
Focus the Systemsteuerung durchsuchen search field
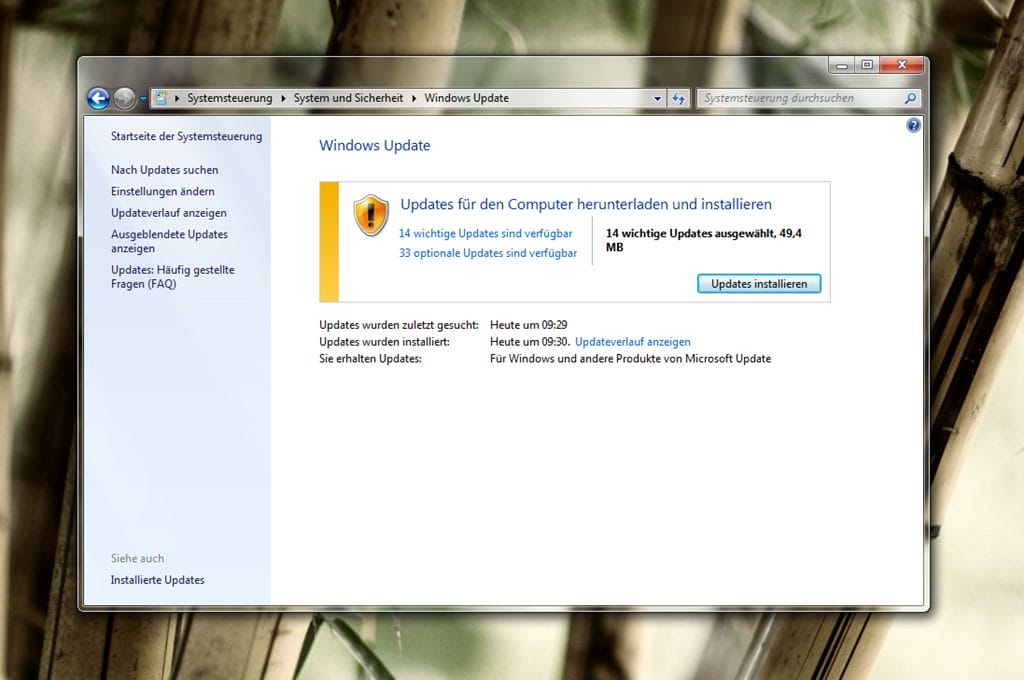tap(798, 98)
